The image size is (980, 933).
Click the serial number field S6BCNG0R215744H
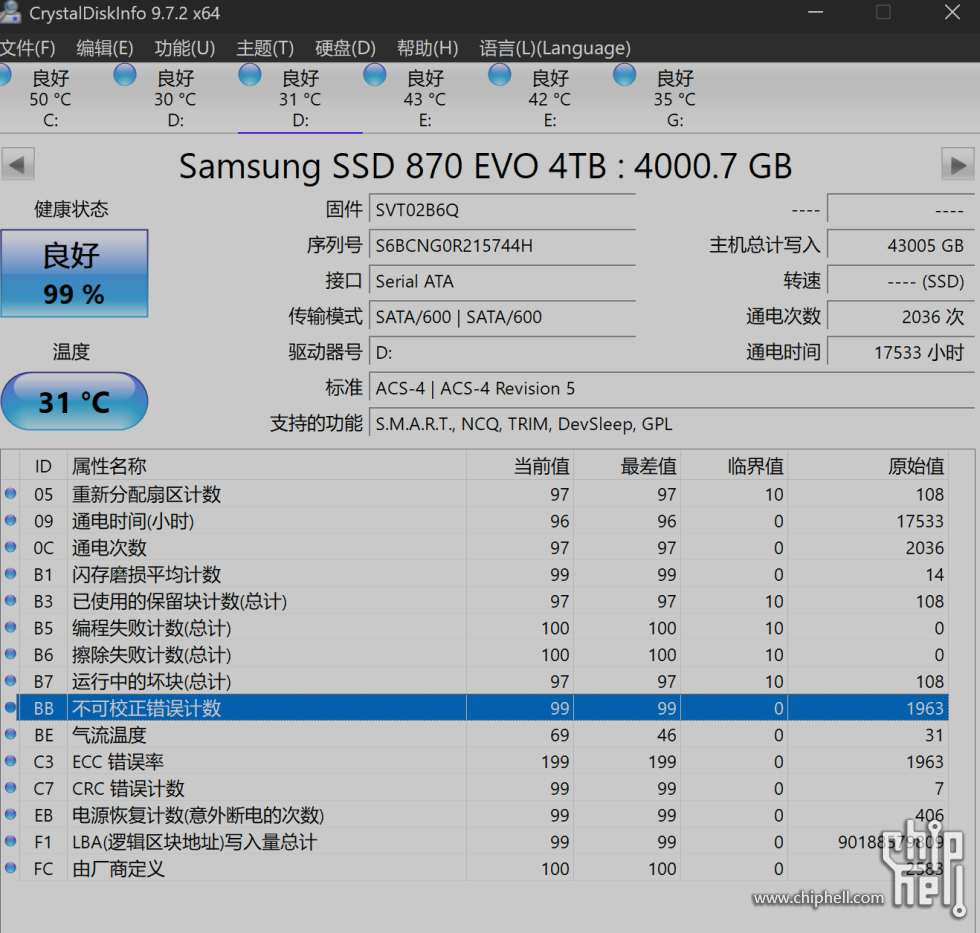pos(502,246)
